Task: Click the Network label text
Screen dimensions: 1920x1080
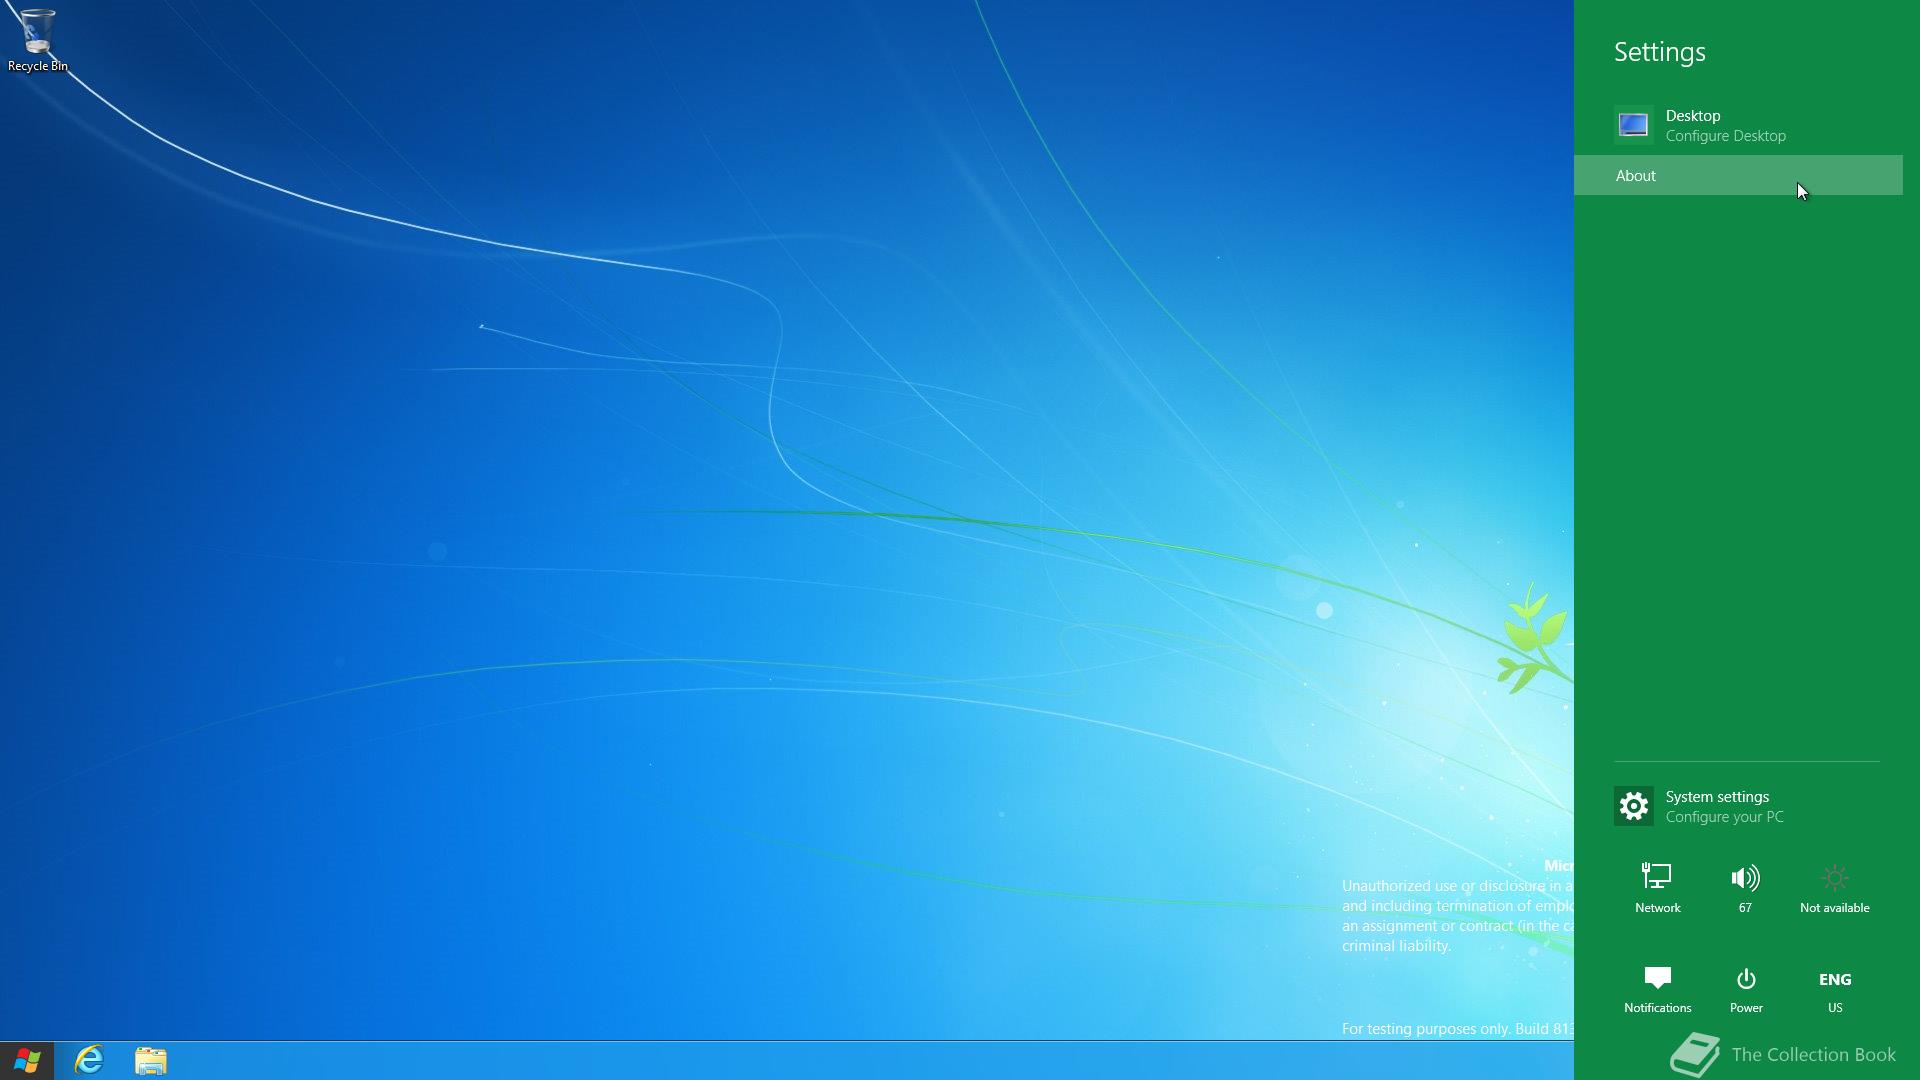Action: click(1657, 908)
